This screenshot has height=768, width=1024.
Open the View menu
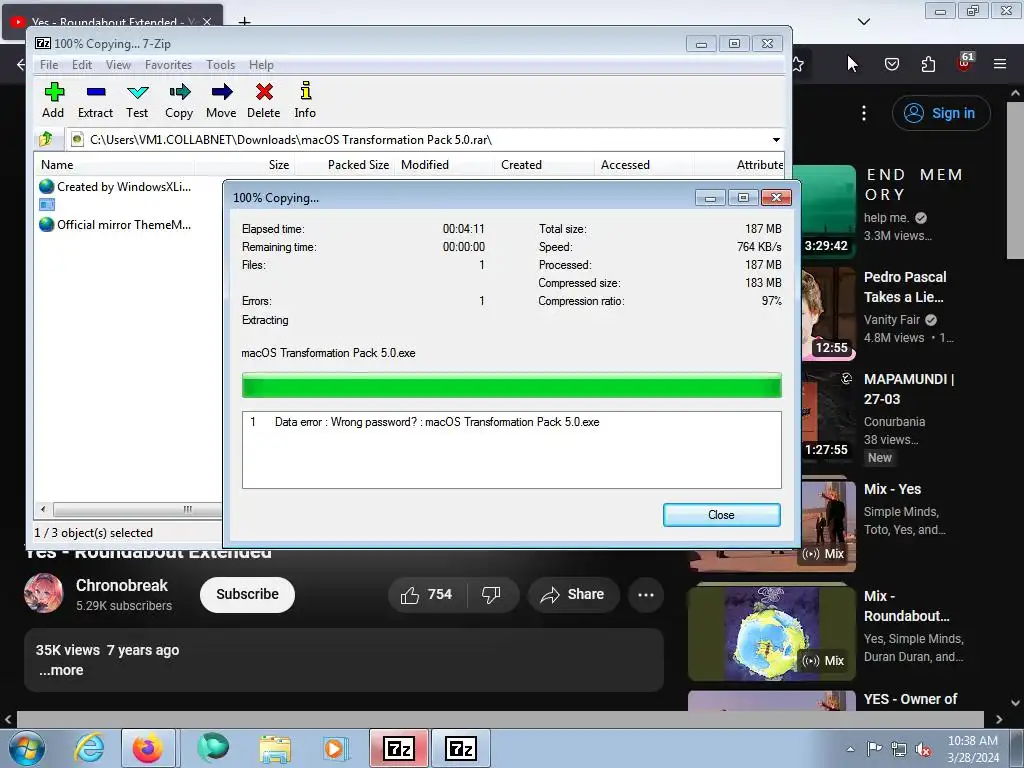(118, 65)
